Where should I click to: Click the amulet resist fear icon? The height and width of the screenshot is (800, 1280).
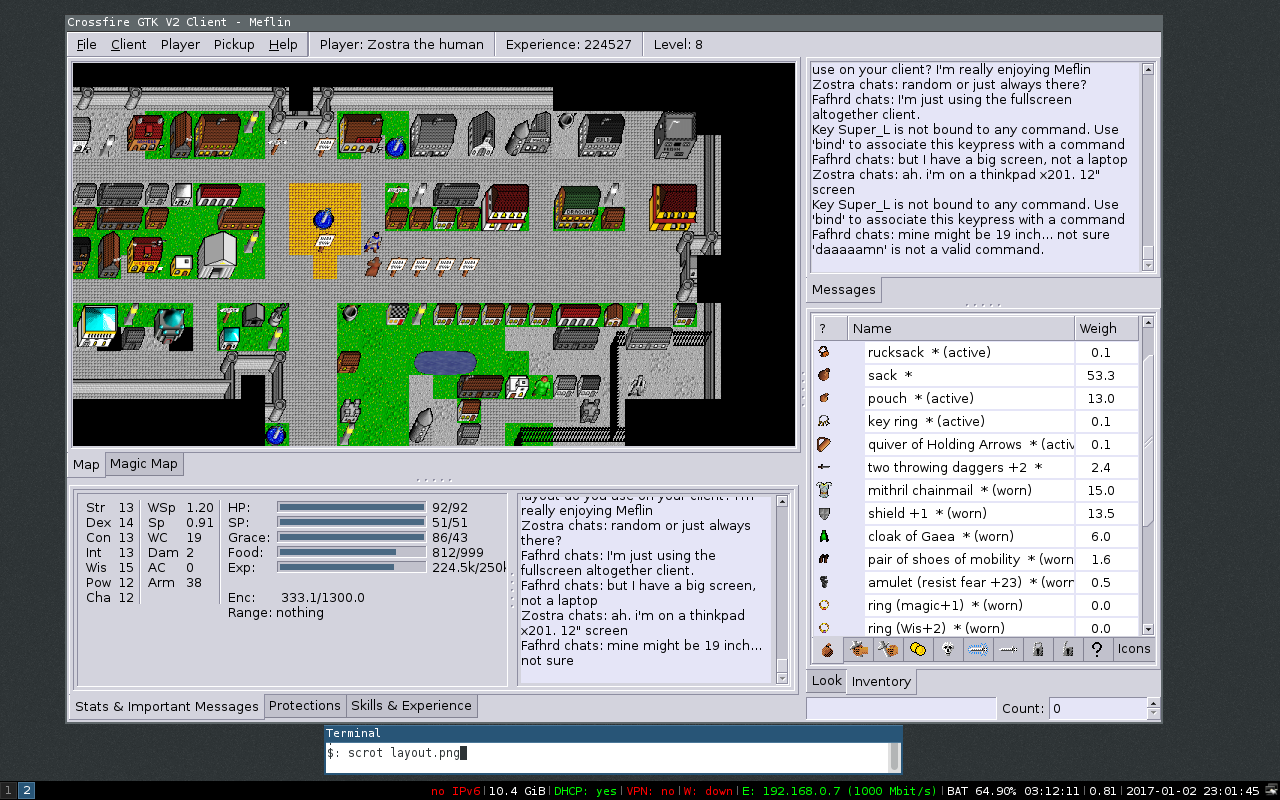(x=824, y=582)
